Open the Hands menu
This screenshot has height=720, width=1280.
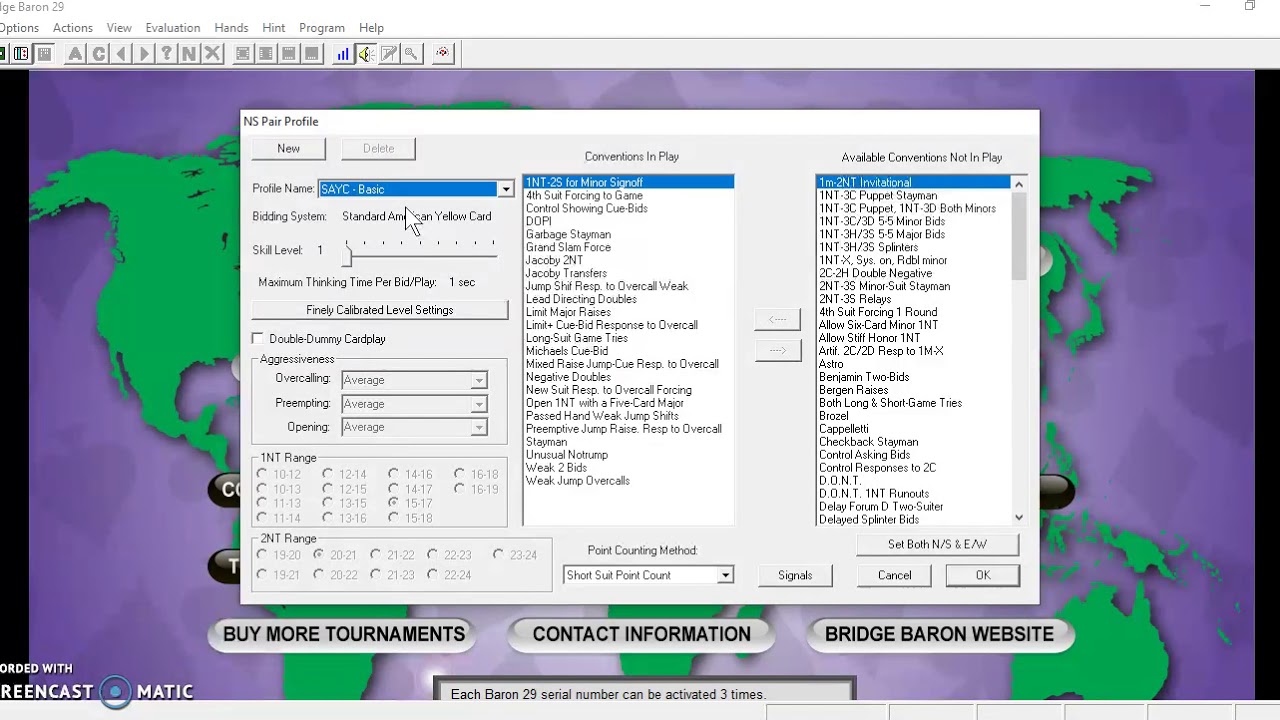point(231,28)
